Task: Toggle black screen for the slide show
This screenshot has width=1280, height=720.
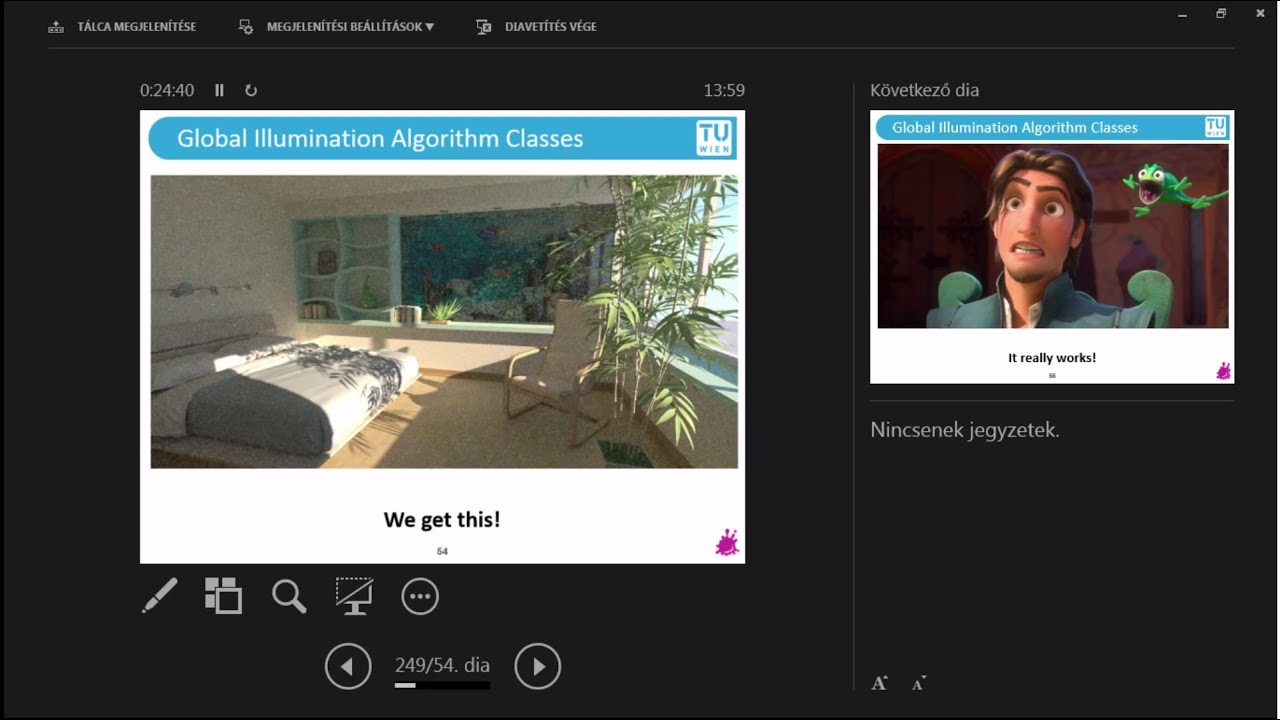Action: pyautogui.click(x=354, y=596)
